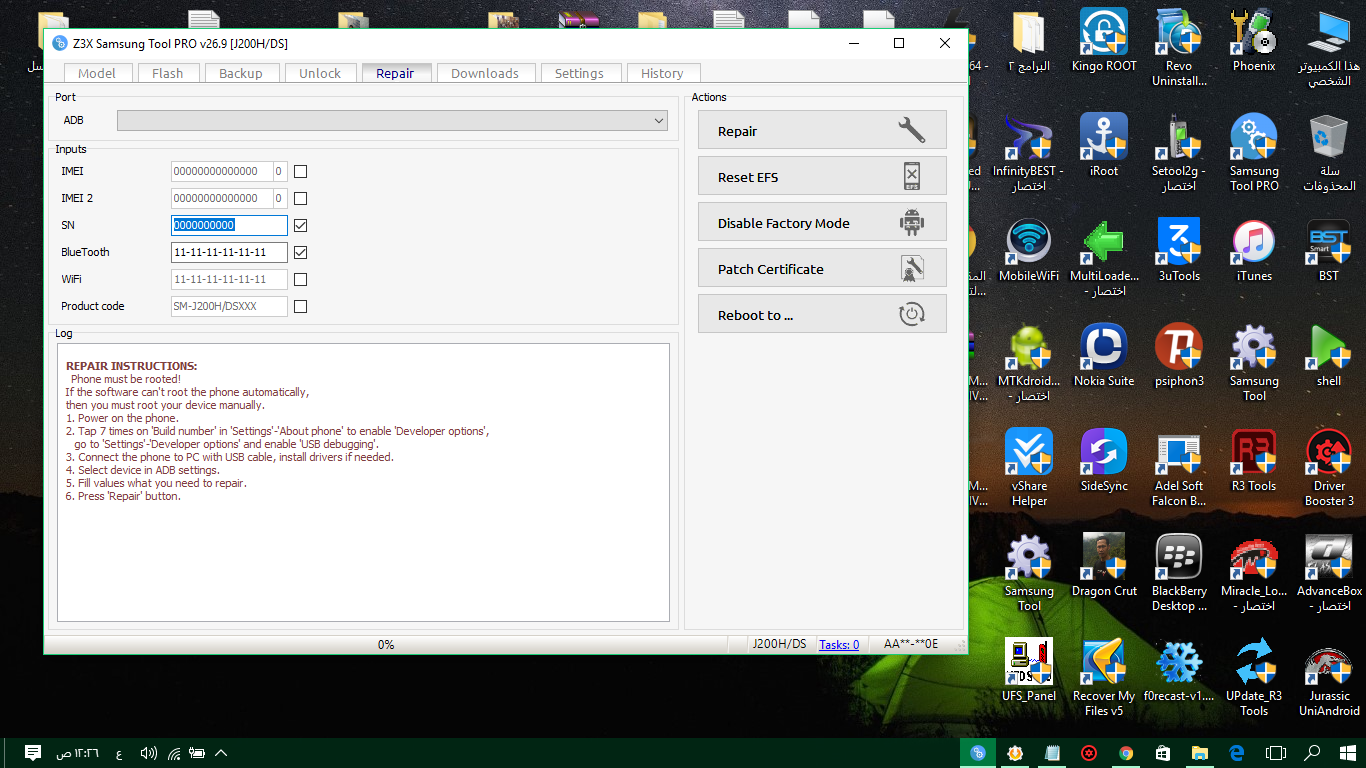Click the IMEI number input field
Screen dimensions: 1366x768
(x=221, y=171)
